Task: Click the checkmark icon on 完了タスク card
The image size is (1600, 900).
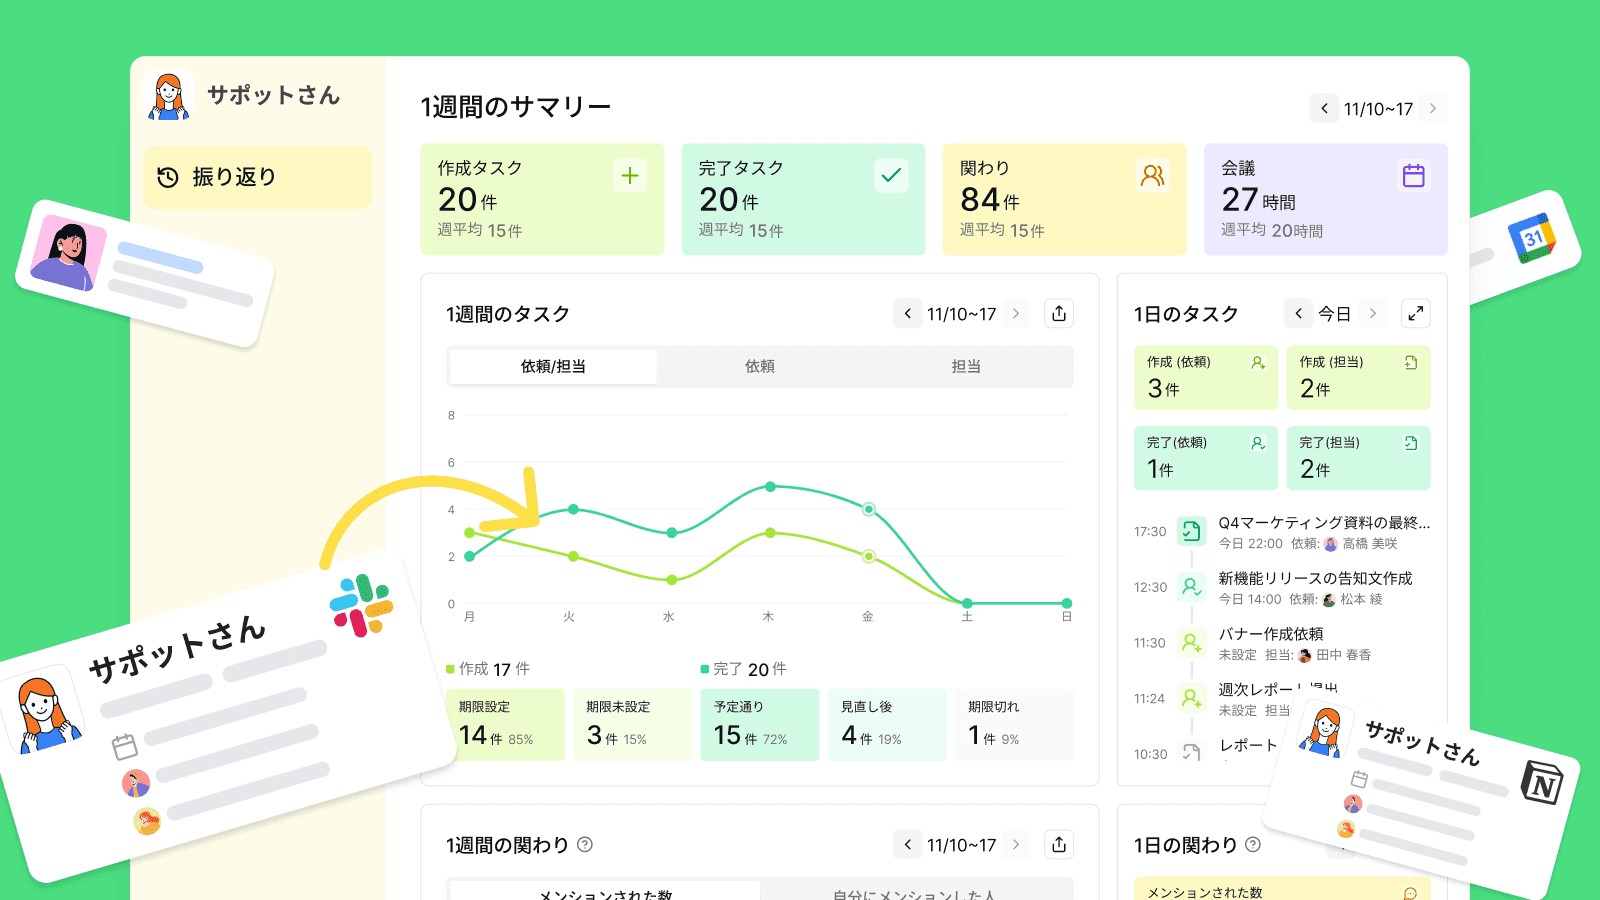Action: click(x=891, y=176)
